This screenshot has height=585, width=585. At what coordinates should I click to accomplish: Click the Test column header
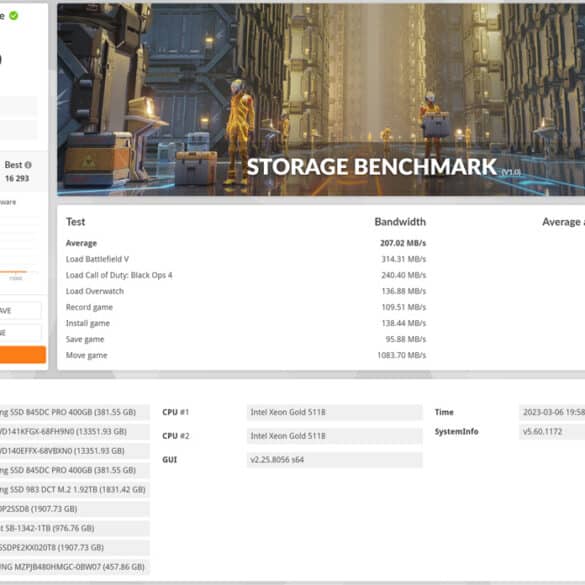click(x=75, y=222)
